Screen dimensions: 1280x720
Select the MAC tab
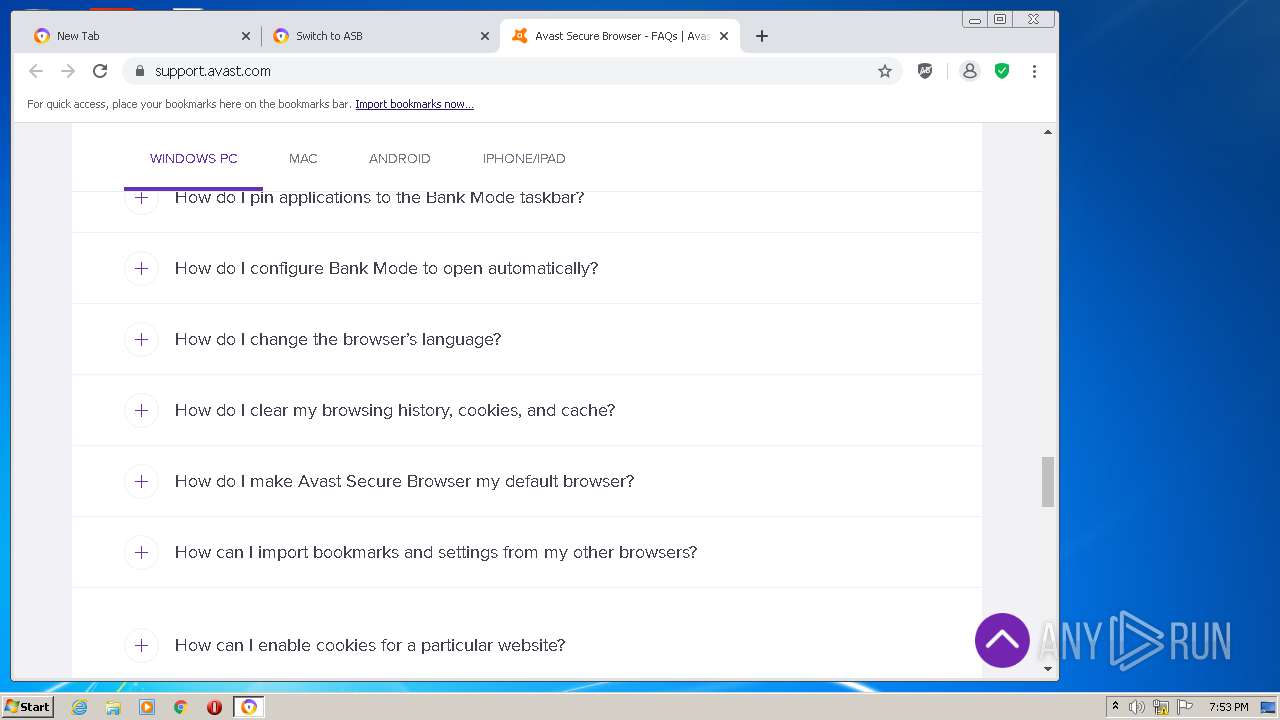coord(303,158)
